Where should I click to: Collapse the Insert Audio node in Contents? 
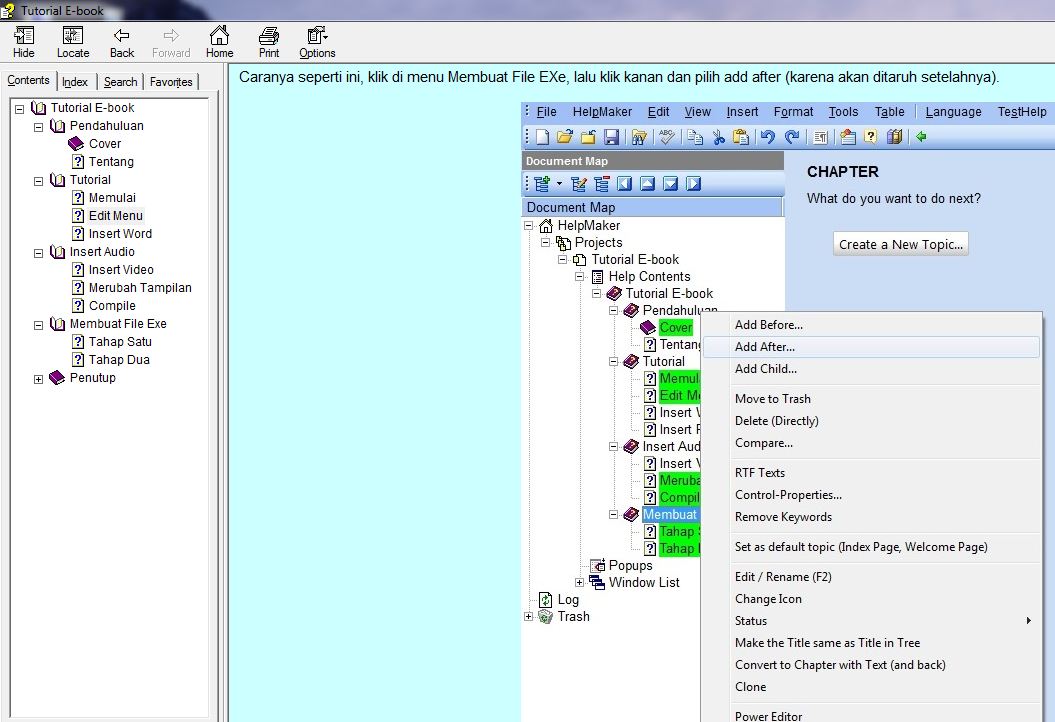(x=38, y=252)
